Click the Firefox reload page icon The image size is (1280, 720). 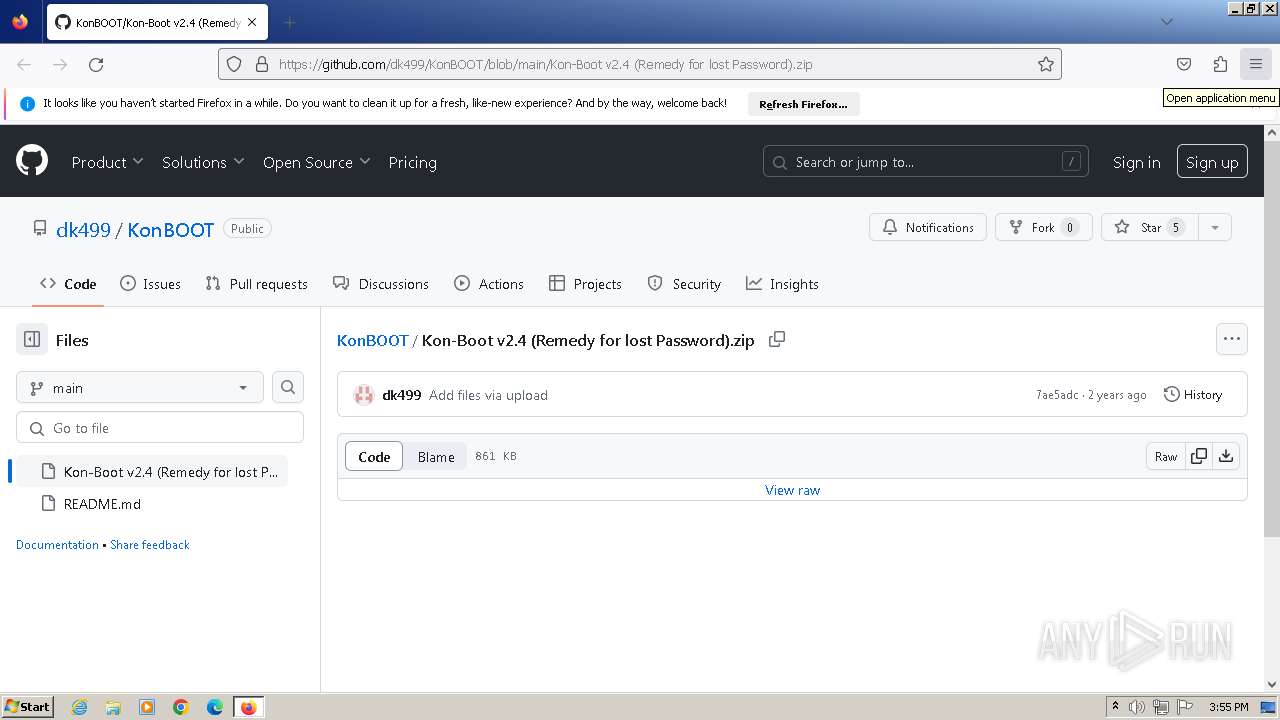click(x=96, y=64)
